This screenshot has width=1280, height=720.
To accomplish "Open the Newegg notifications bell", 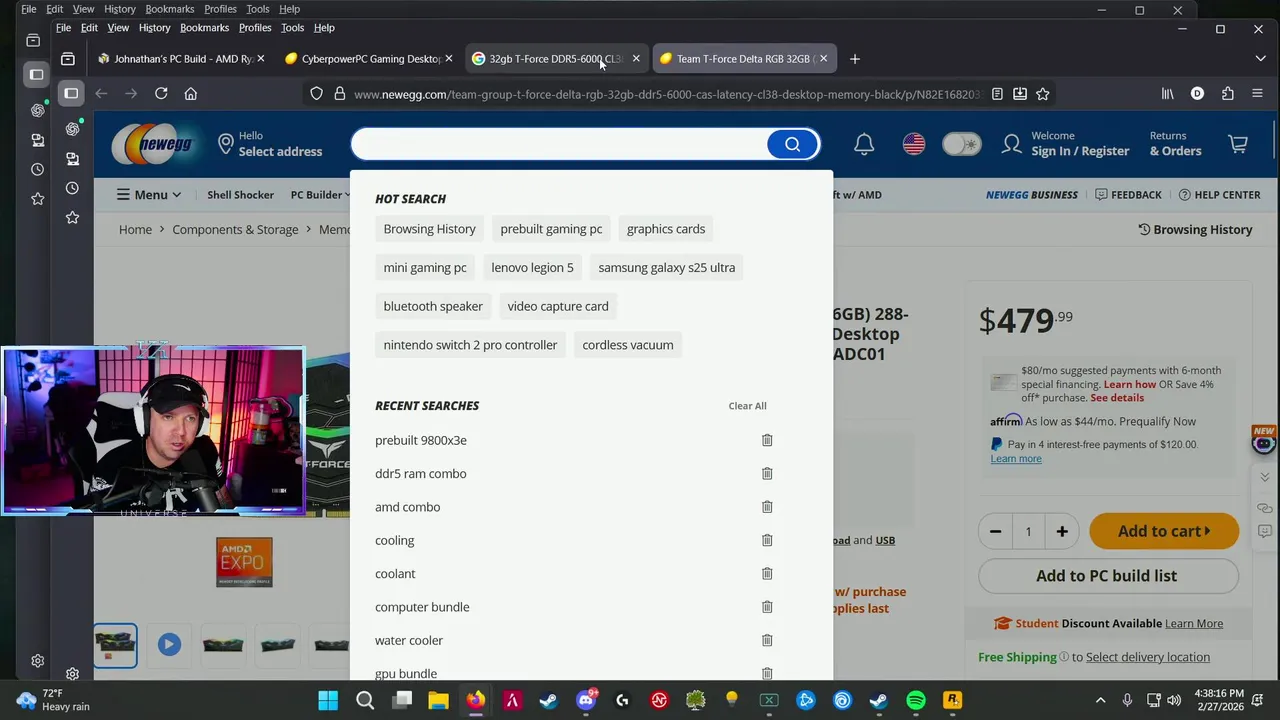I will pyautogui.click(x=864, y=144).
